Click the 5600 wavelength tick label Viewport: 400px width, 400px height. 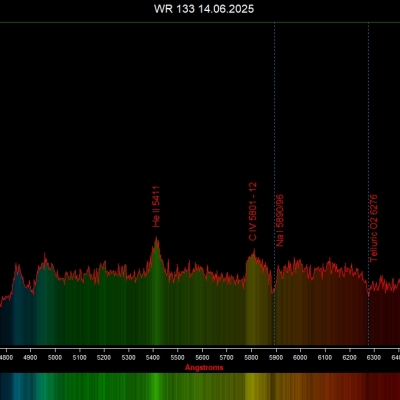click(x=202, y=358)
